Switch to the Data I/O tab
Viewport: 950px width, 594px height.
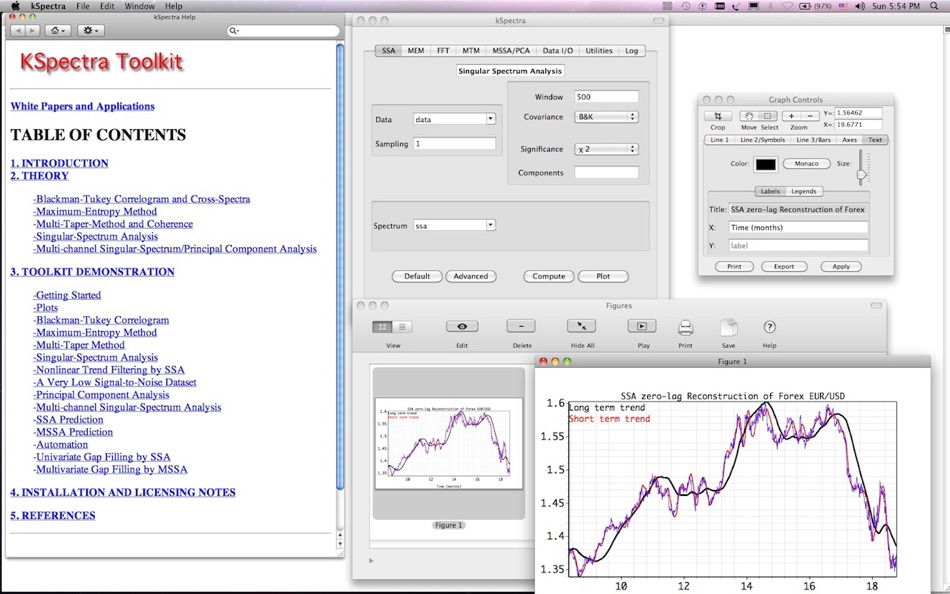557,51
